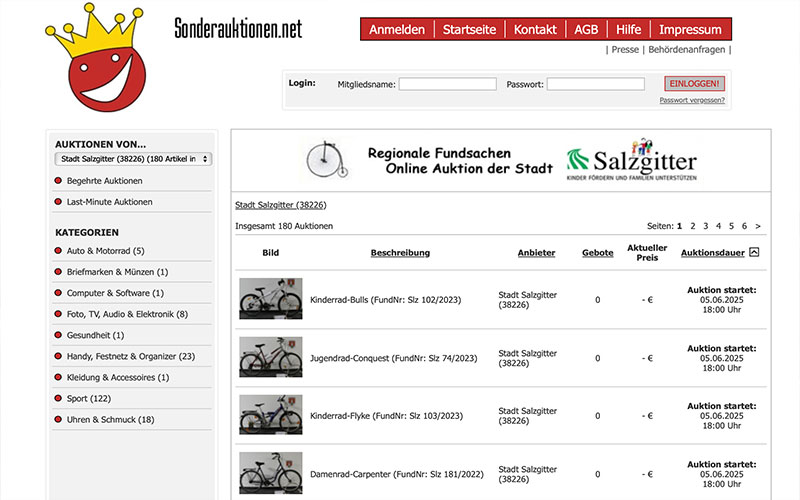Click the Mitgliedsname input field
The image size is (800, 500).
(447, 84)
